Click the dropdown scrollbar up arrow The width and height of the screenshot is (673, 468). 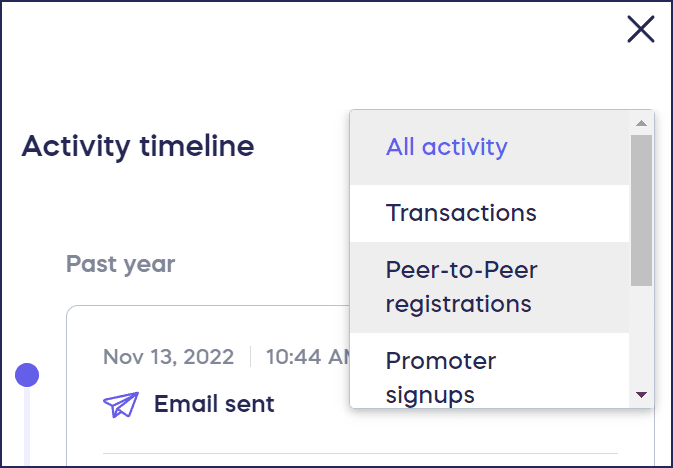tap(642, 123)
